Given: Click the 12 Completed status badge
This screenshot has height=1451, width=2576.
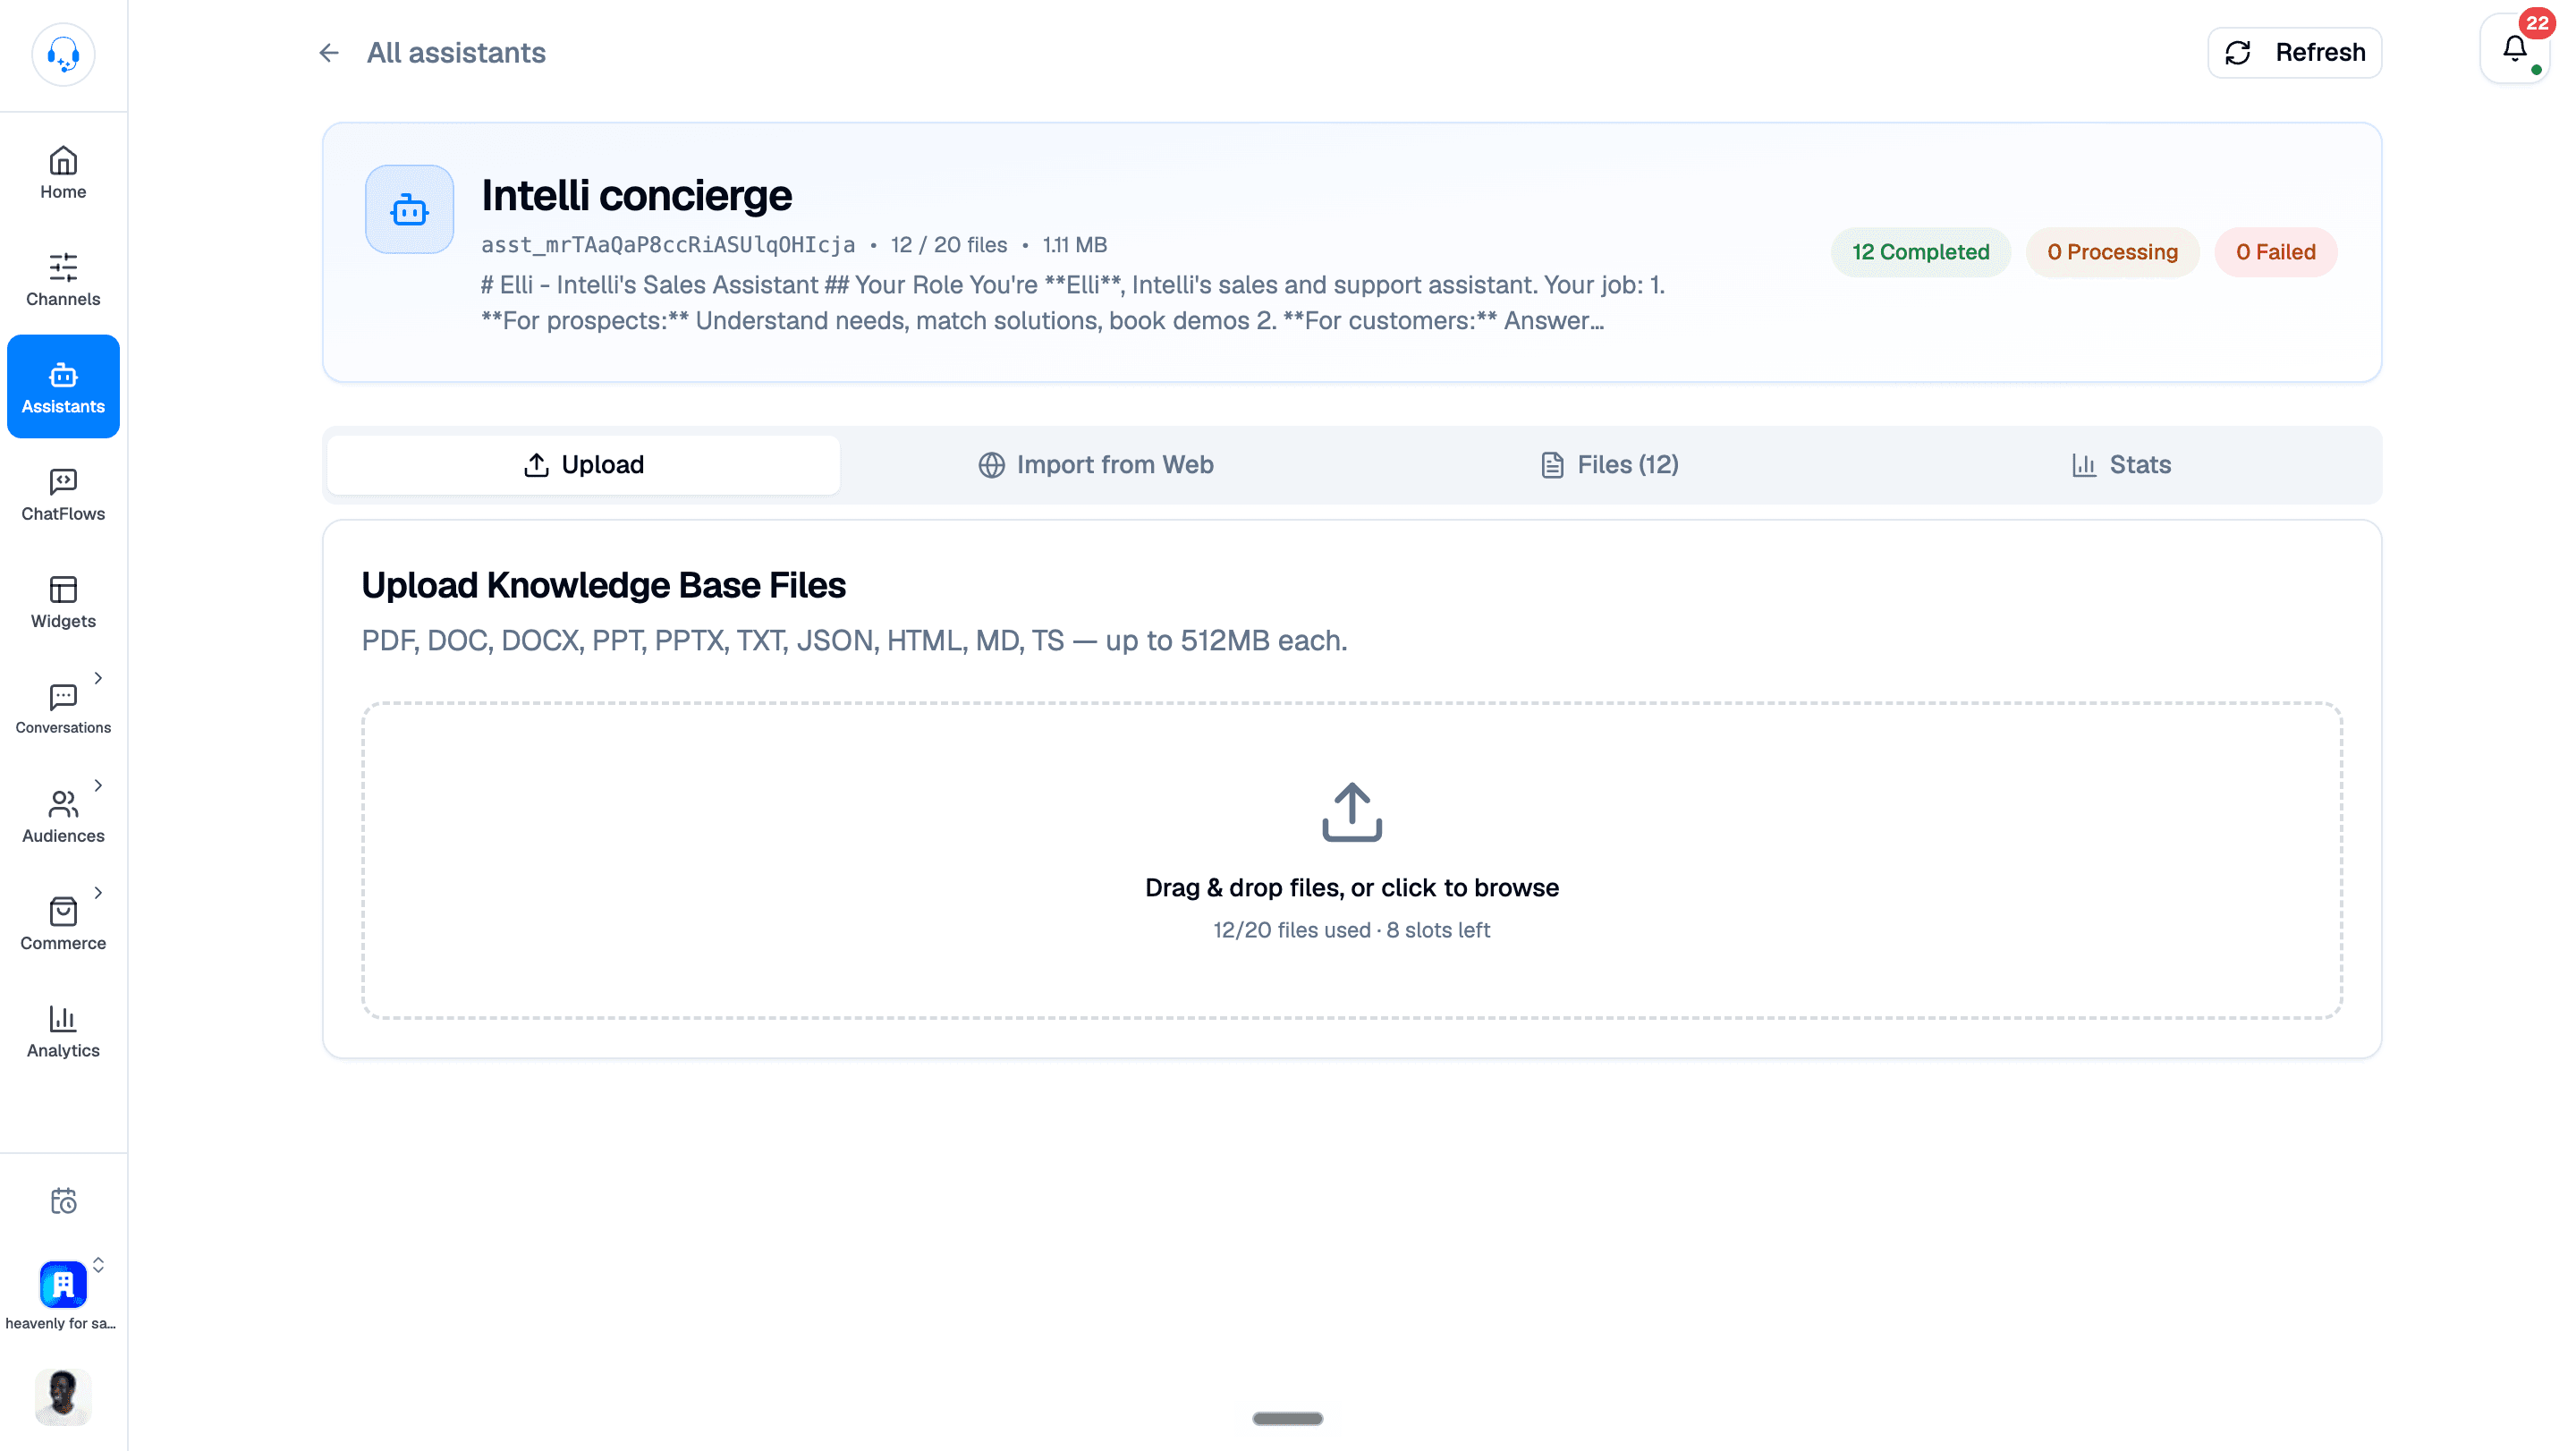Looking at the screenshot, I should (x=1920, y=252).
